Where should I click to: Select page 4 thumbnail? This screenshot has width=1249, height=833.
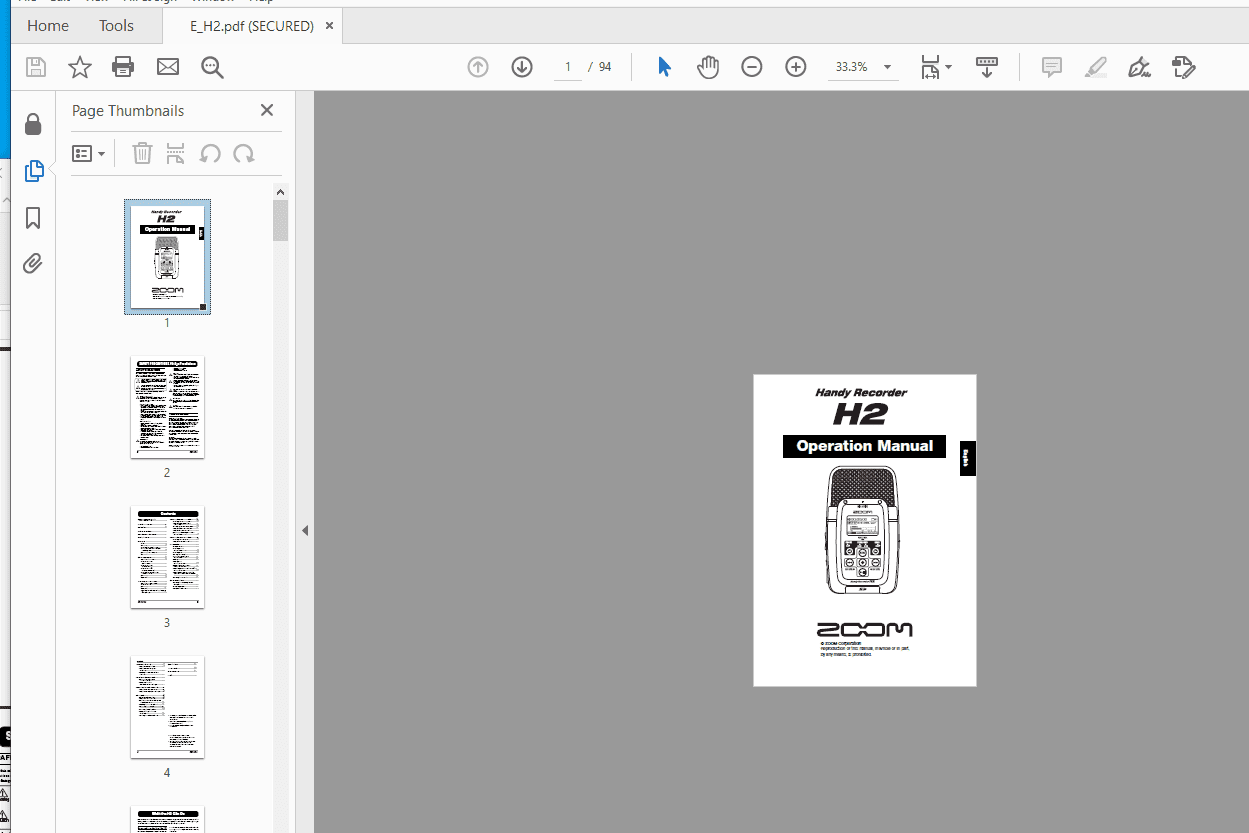(x=167, y=707)
